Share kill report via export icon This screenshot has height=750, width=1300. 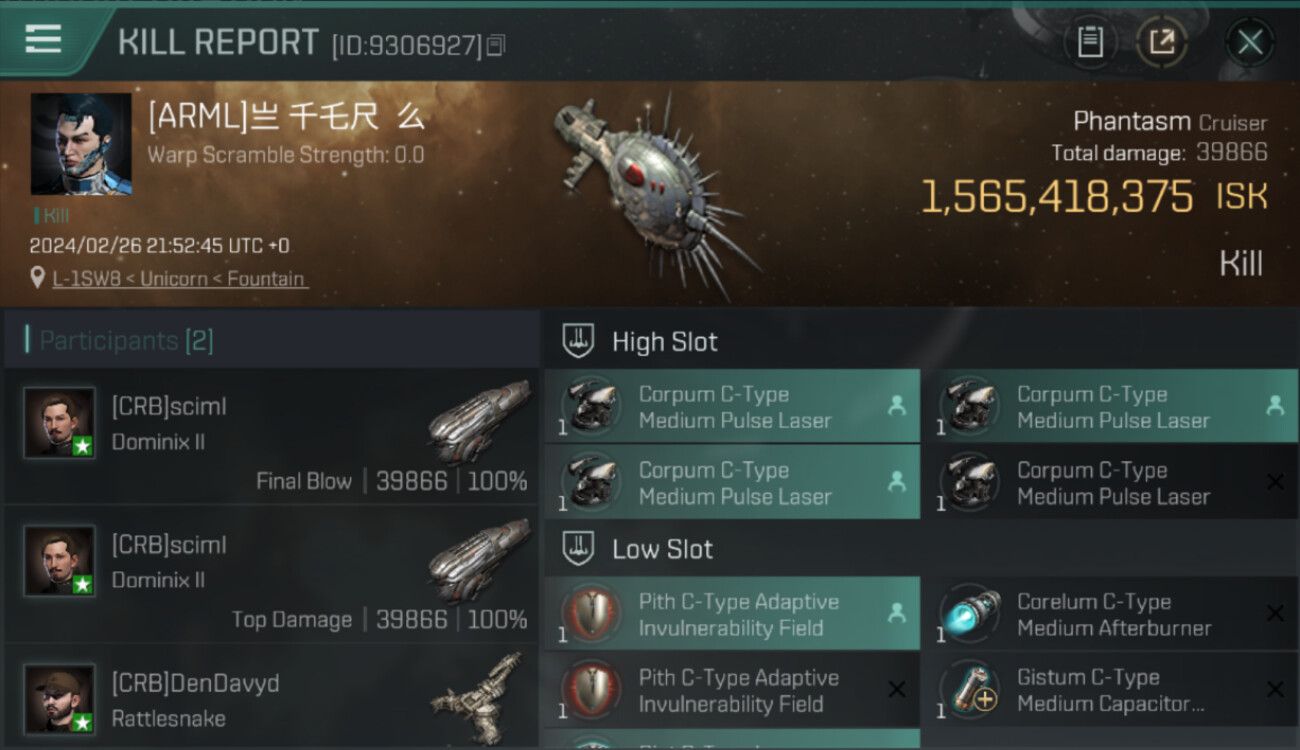click(x=1162, y=42)
